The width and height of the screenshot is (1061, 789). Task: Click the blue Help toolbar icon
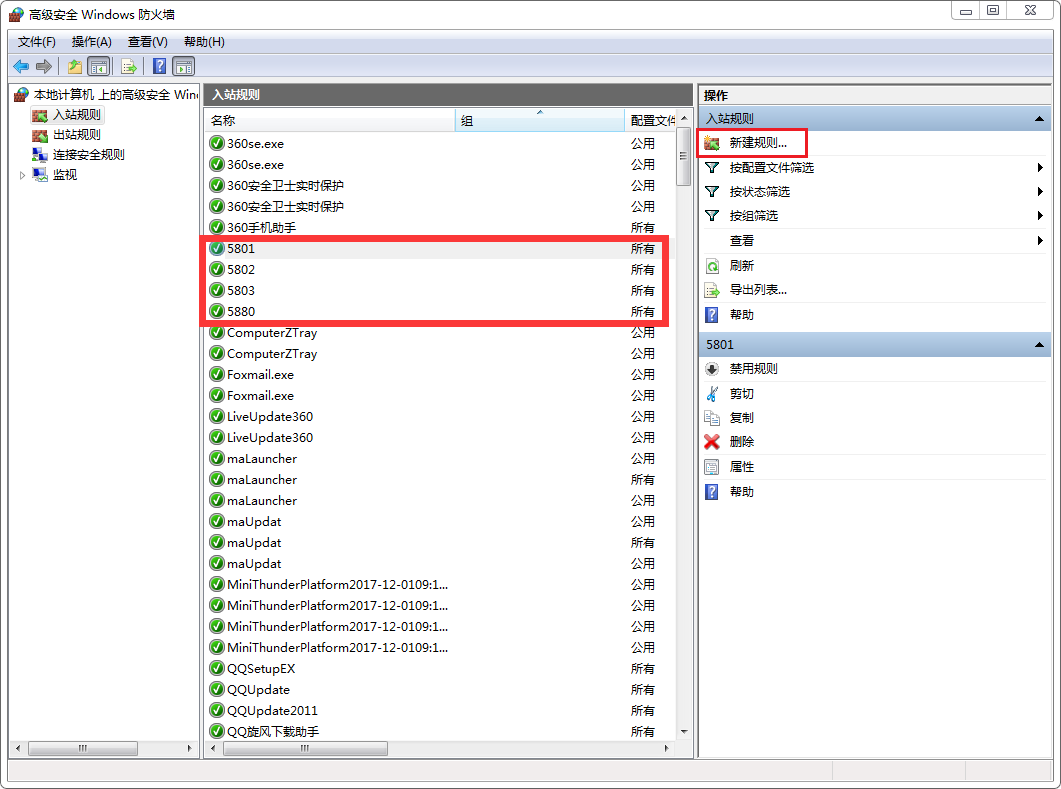[159, 66]
